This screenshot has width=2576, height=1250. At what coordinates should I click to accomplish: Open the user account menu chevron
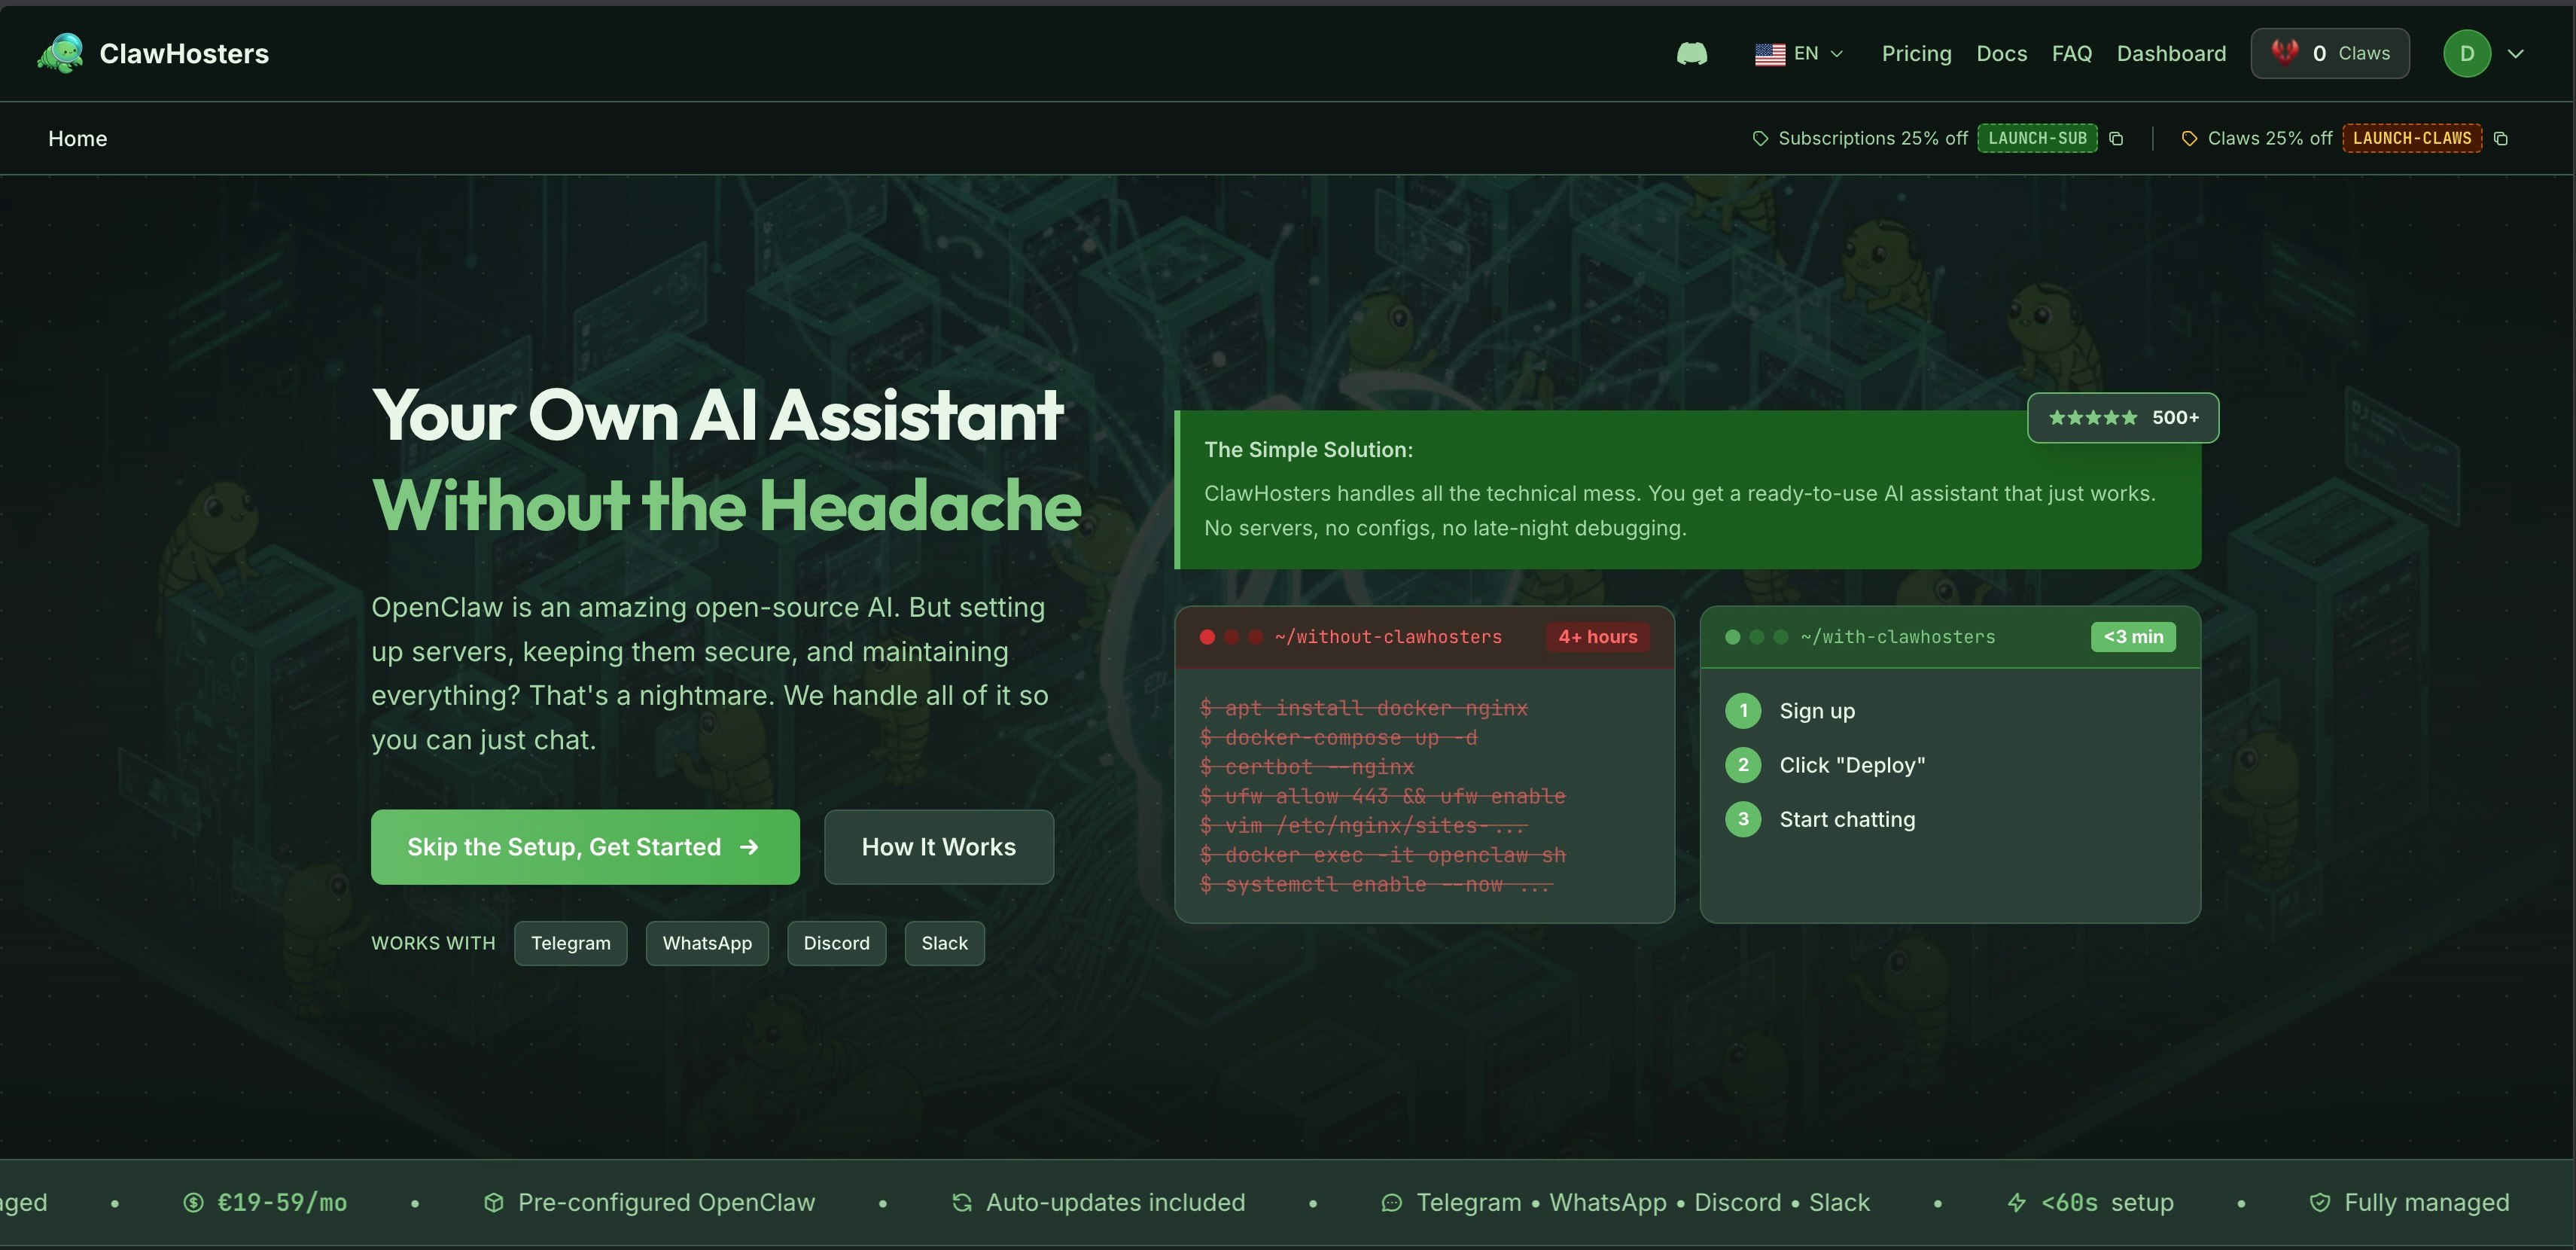coord(2516,54)
